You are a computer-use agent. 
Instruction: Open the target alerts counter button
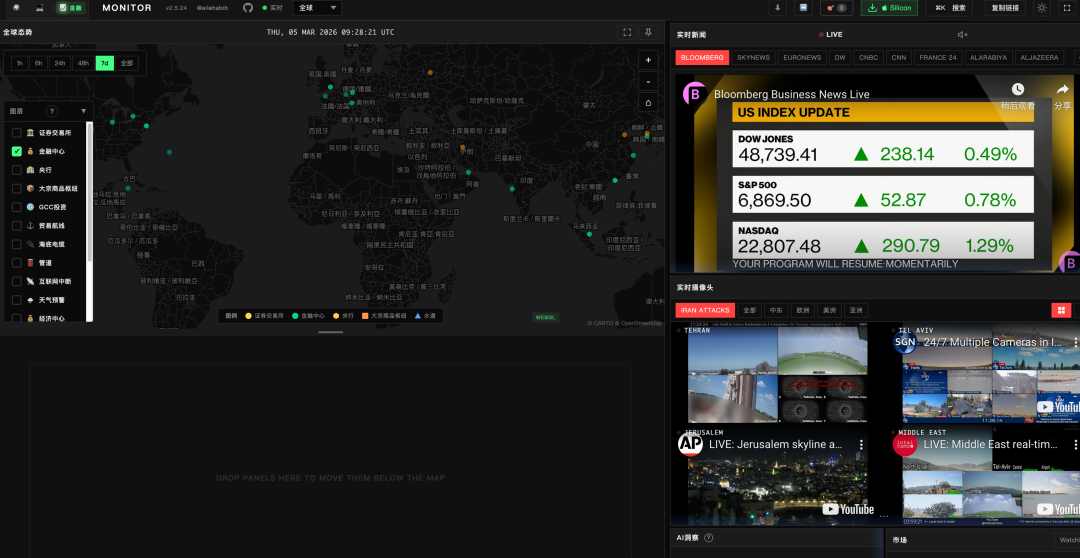[836, 8]
